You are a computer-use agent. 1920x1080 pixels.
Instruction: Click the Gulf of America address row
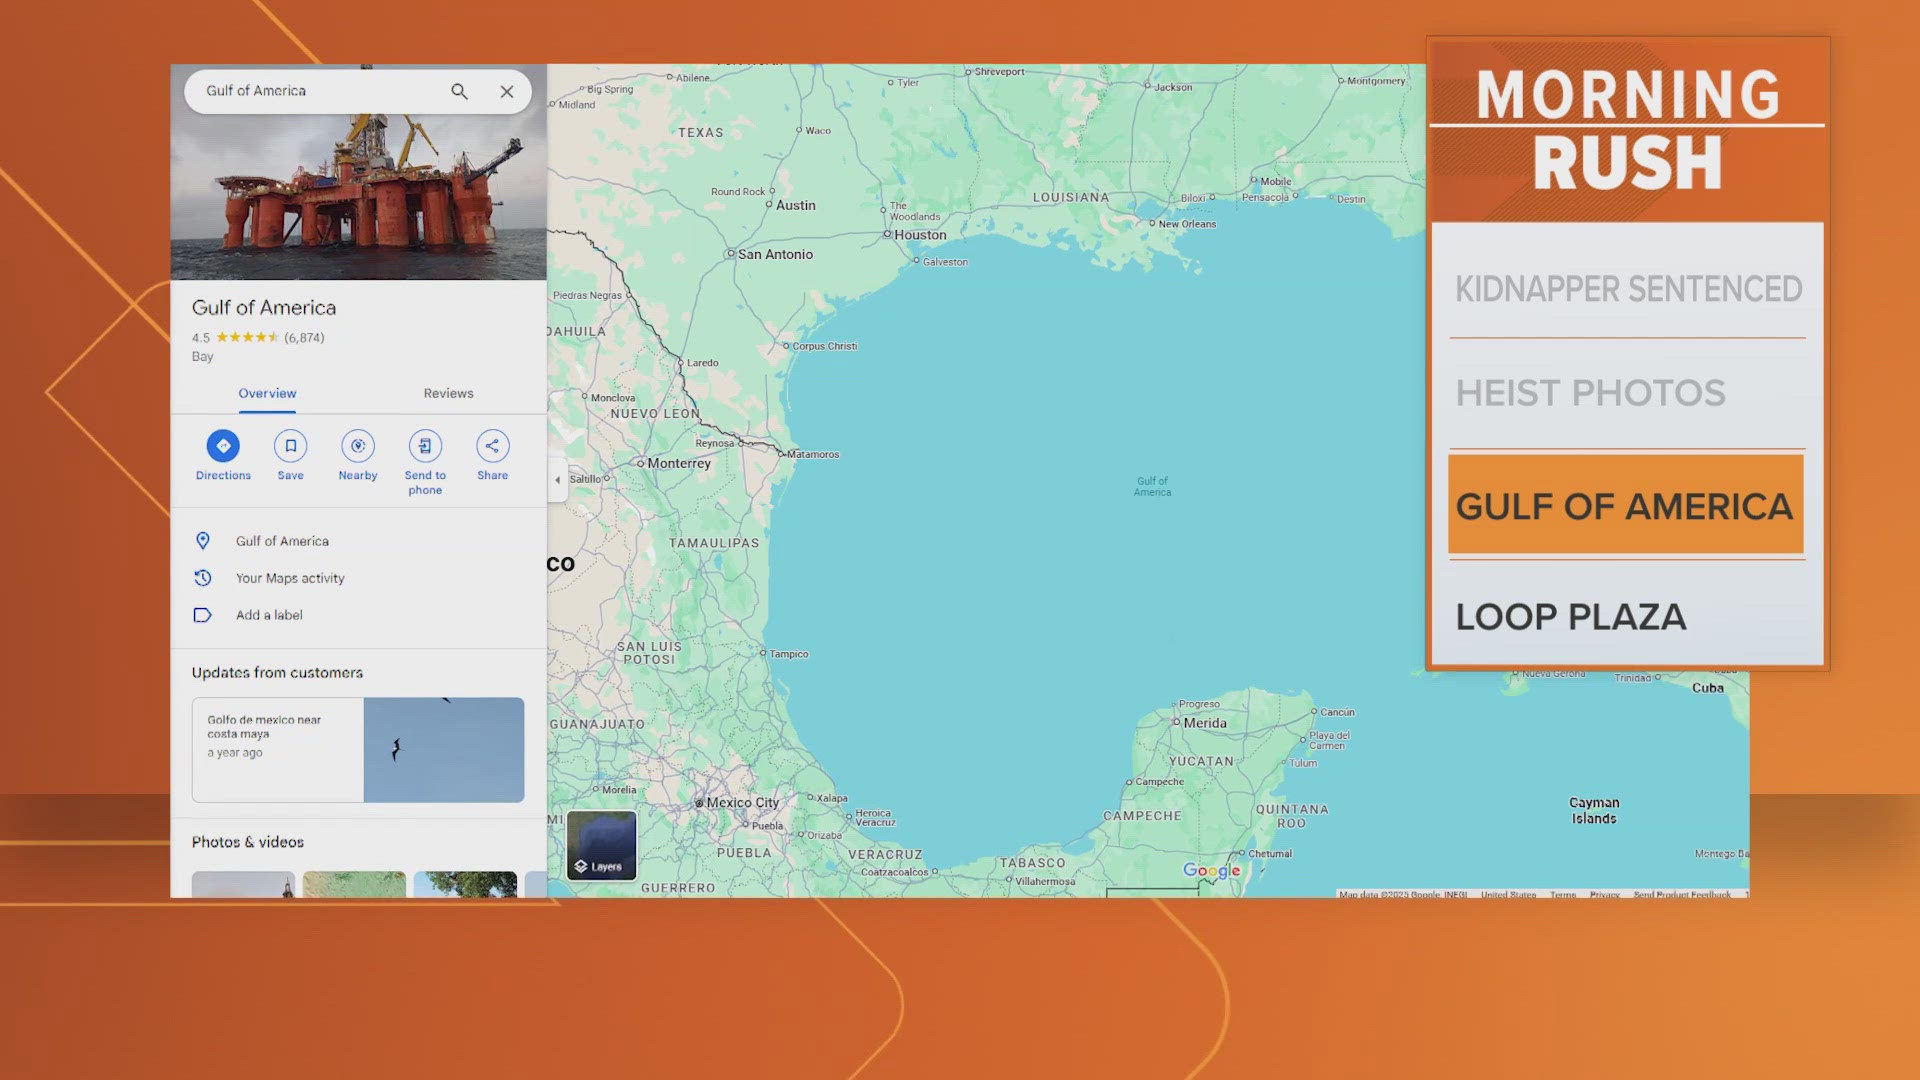tap(282, 541)
